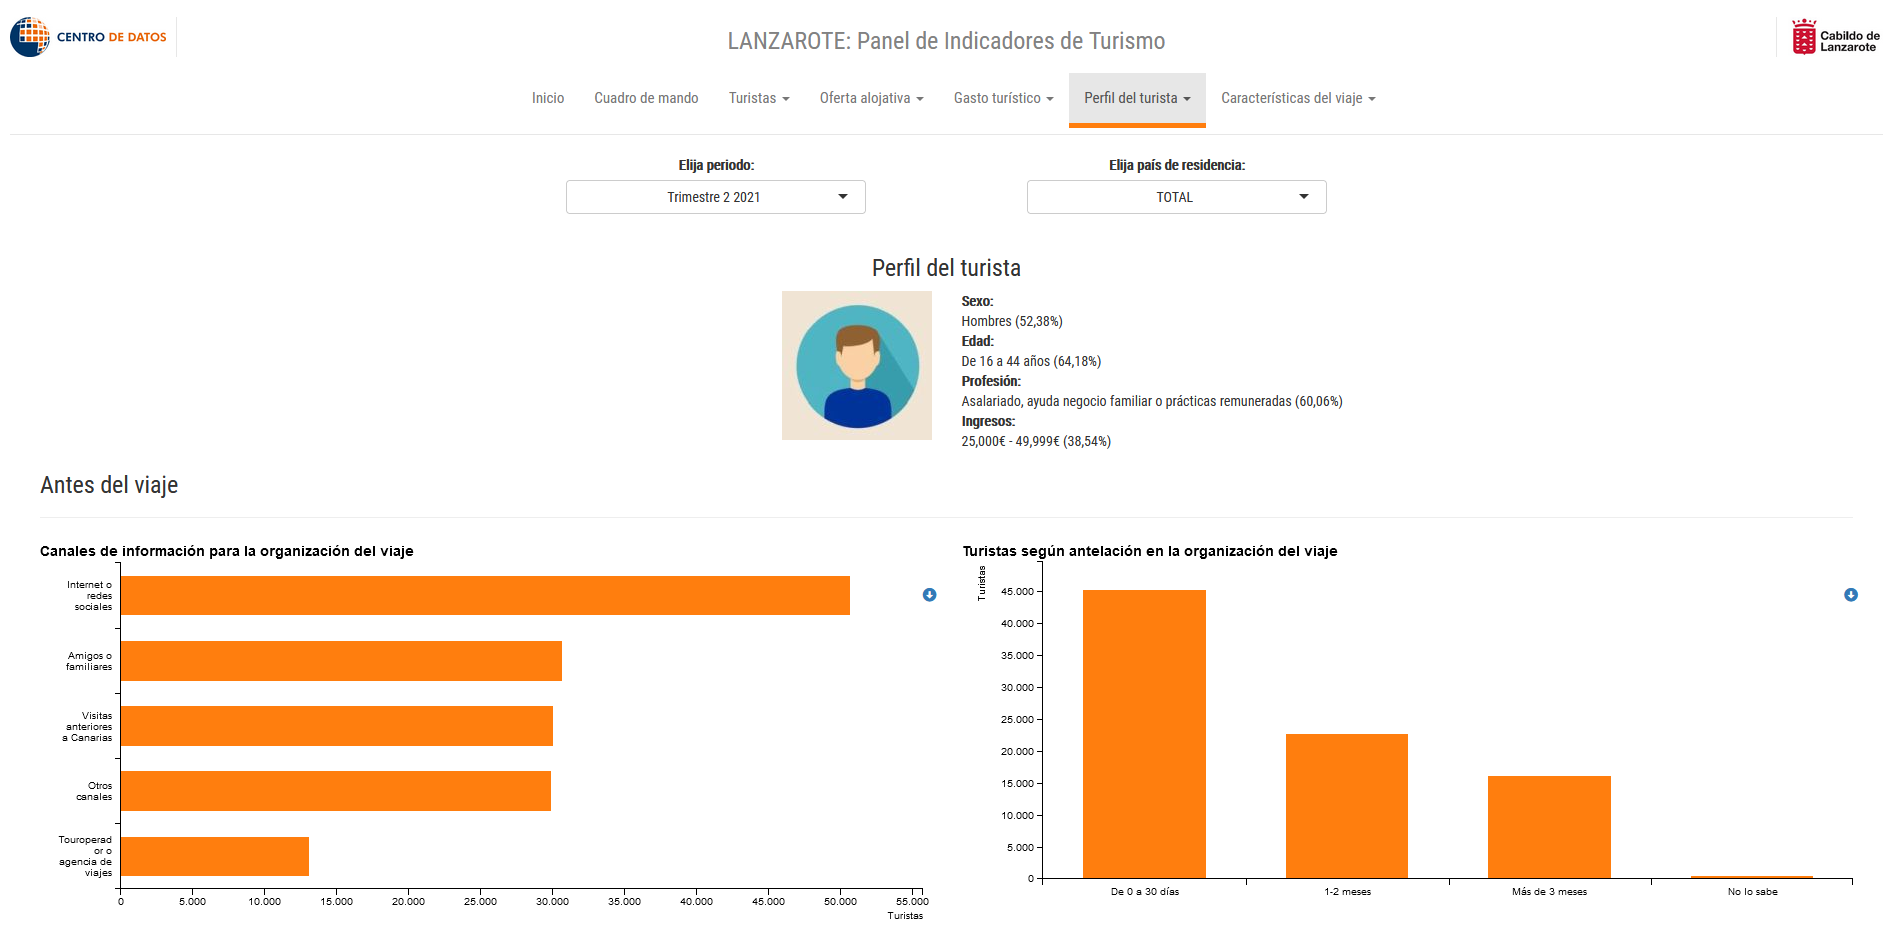Expand the Turistas menu
1895x938 pixels.
pyautogui.click(x=759, y=98)
